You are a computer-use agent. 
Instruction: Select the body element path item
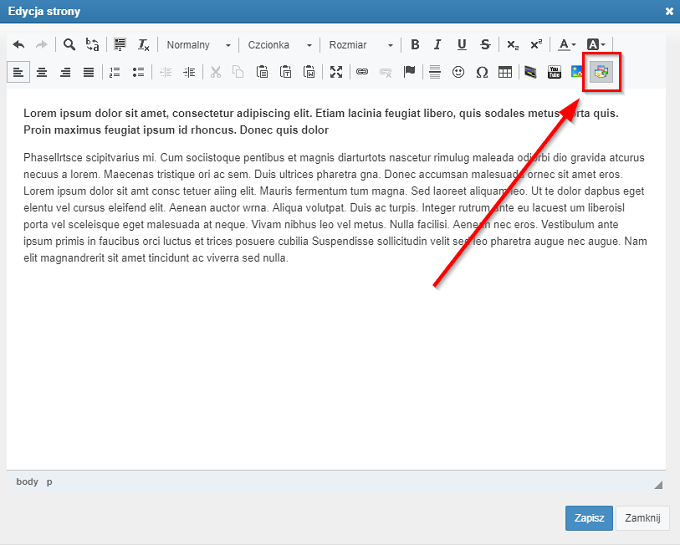tap(27, 482)
